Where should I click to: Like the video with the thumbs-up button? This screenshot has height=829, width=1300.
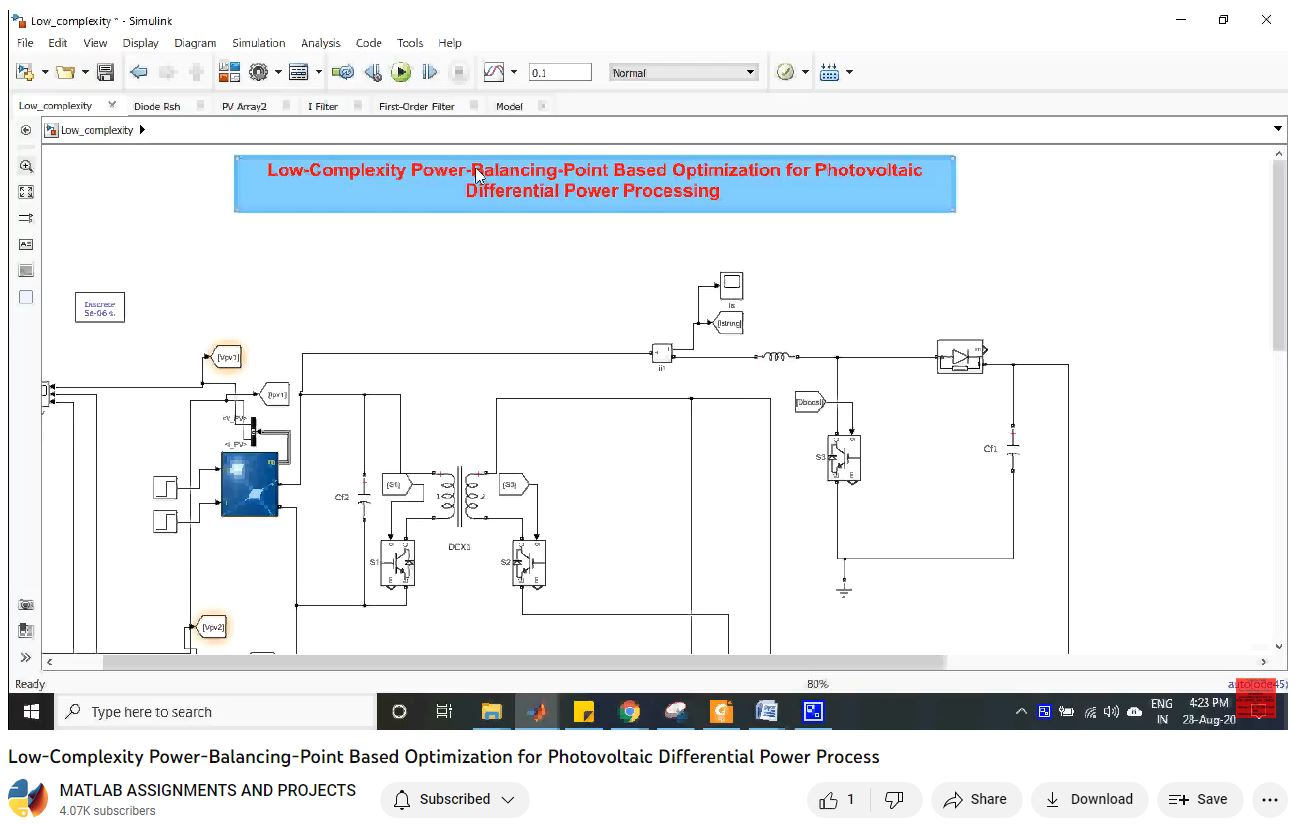[x=838, y=799]
